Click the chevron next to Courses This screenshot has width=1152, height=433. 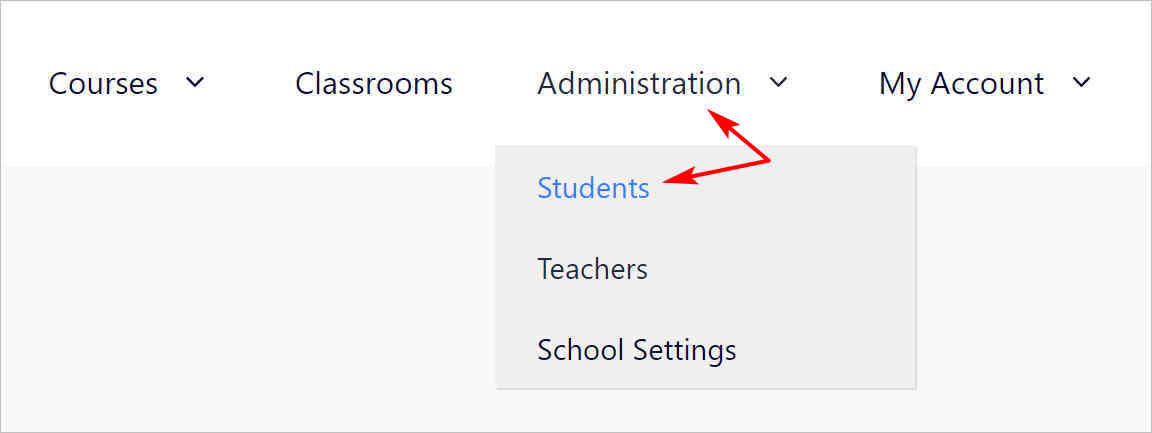click(x=195, y=82)
